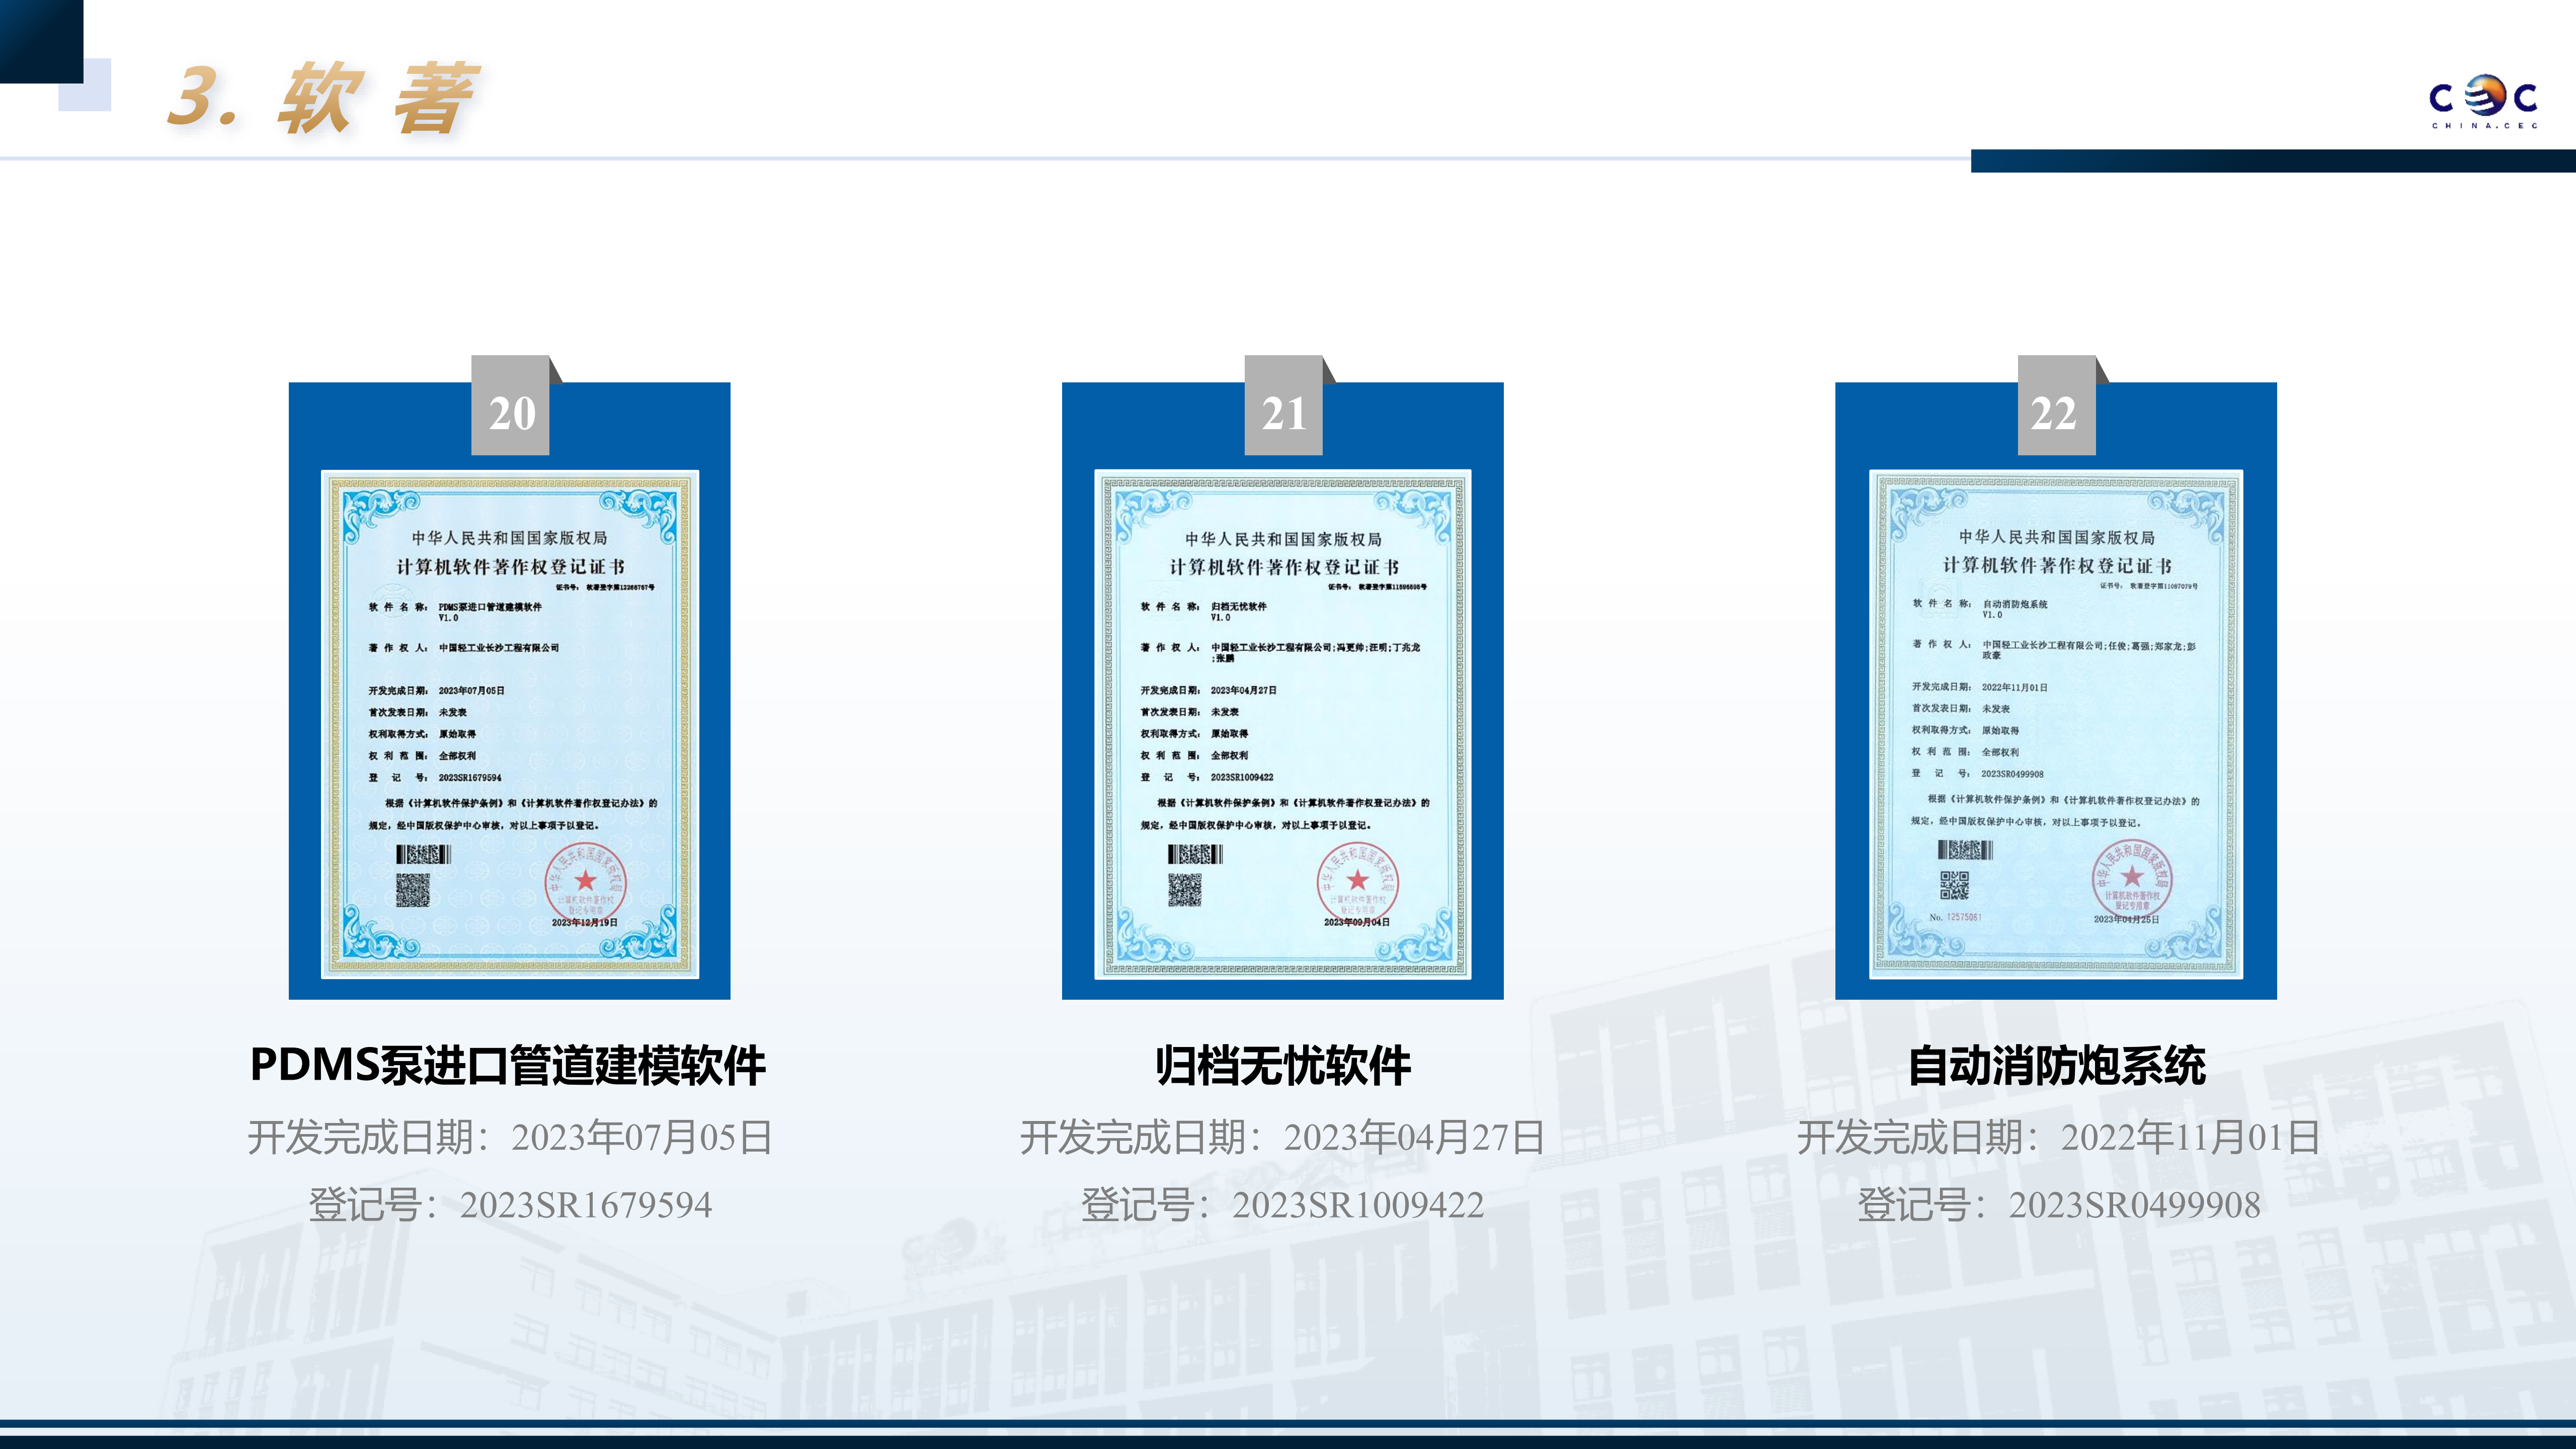Click the 归档无忧软件 heading

(1283, 1065)
